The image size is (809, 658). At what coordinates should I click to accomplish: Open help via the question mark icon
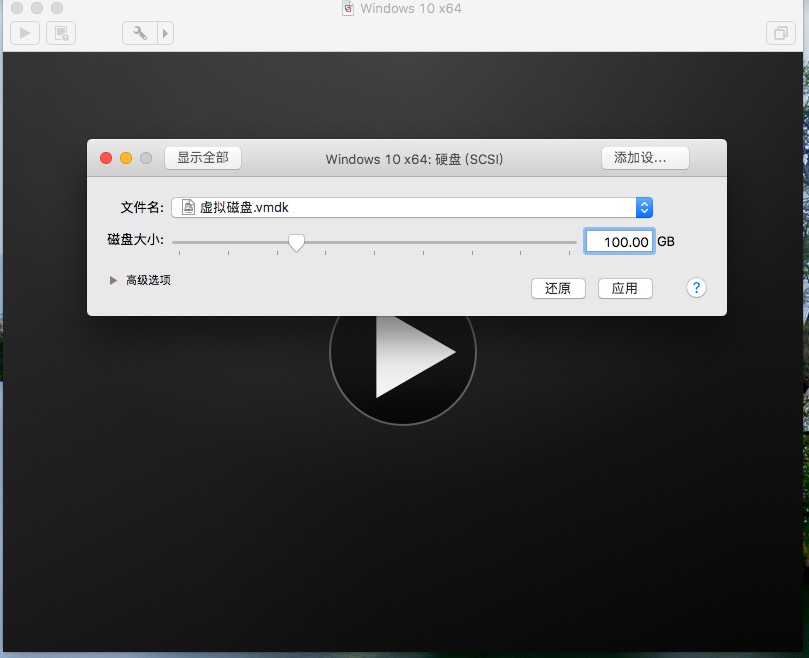tap(695, 288)
